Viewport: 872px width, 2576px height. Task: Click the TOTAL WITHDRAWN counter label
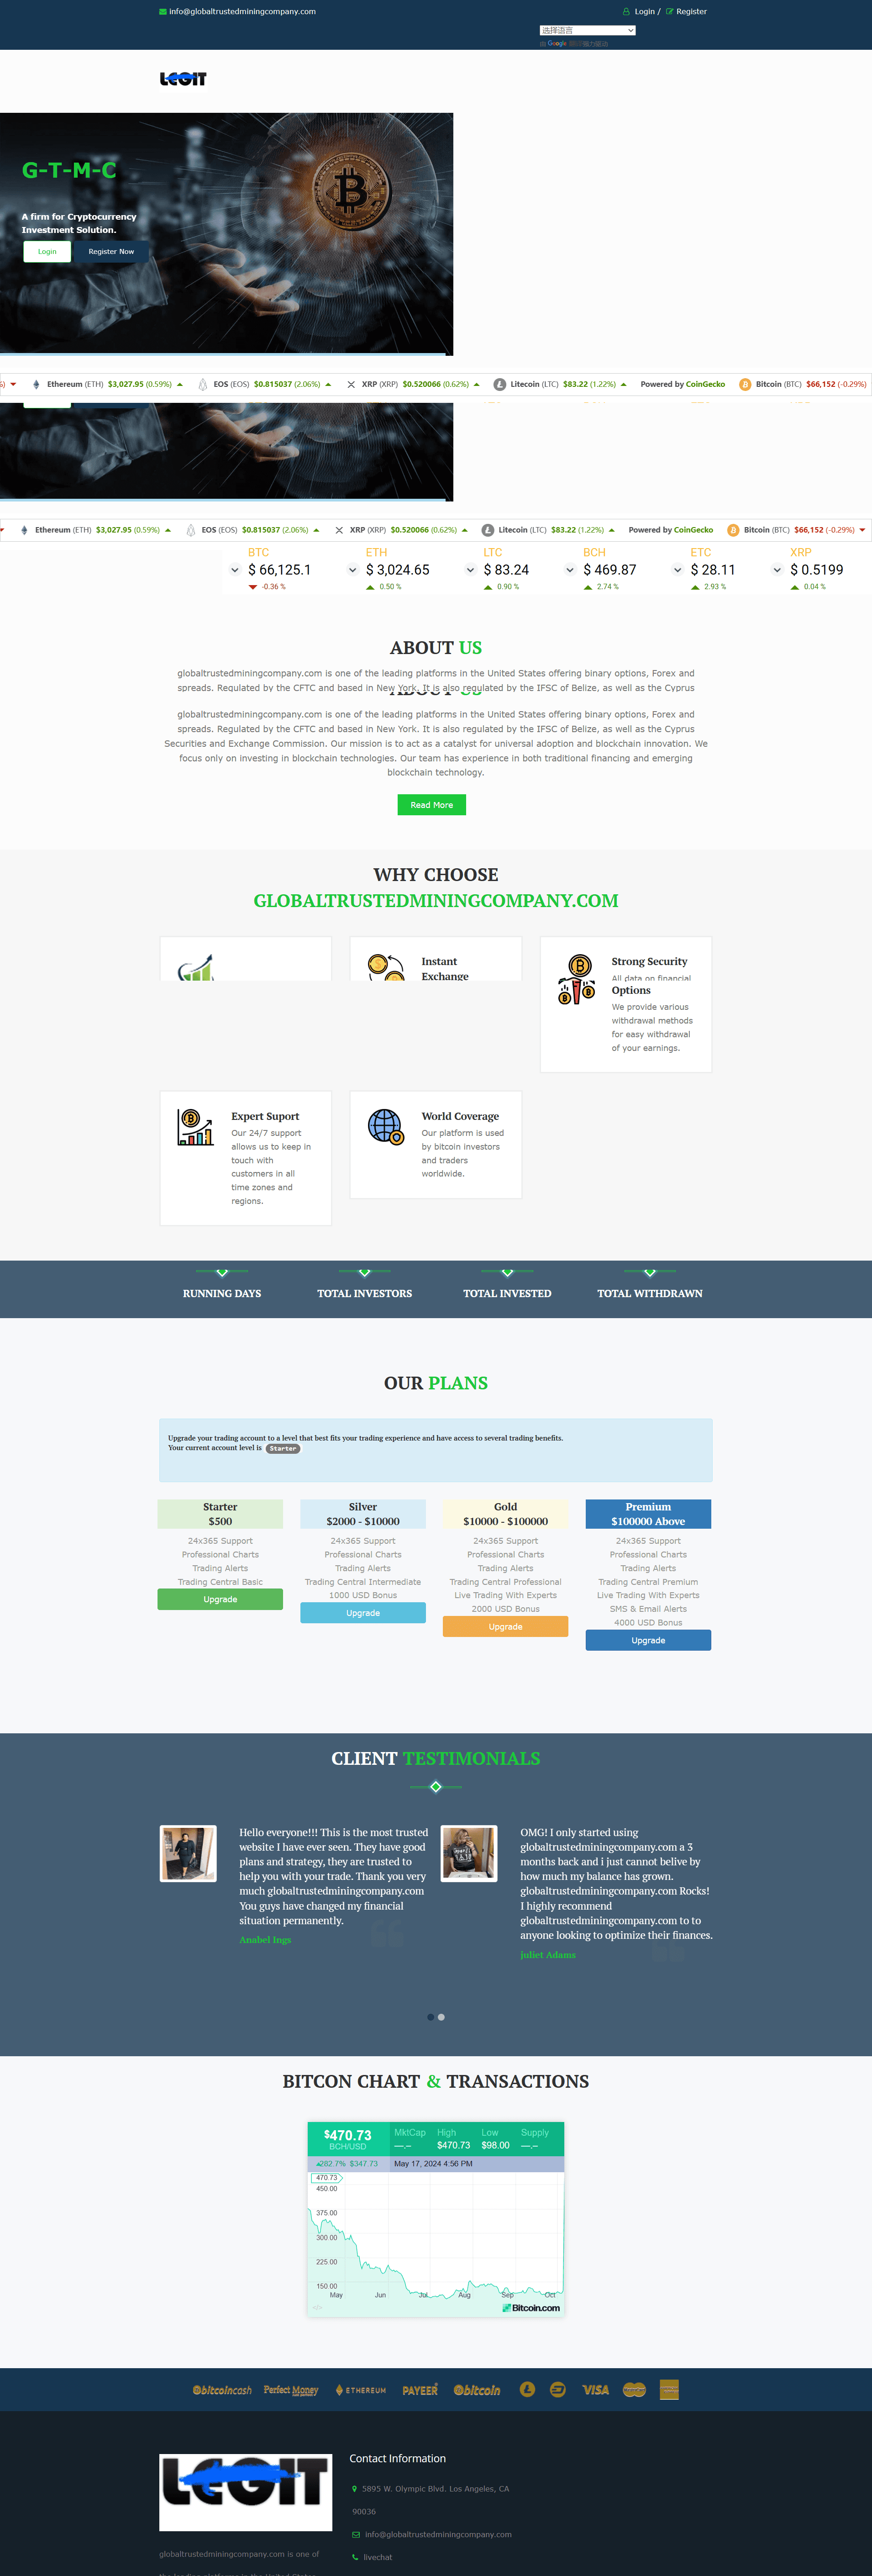(x=650, y=1293)
